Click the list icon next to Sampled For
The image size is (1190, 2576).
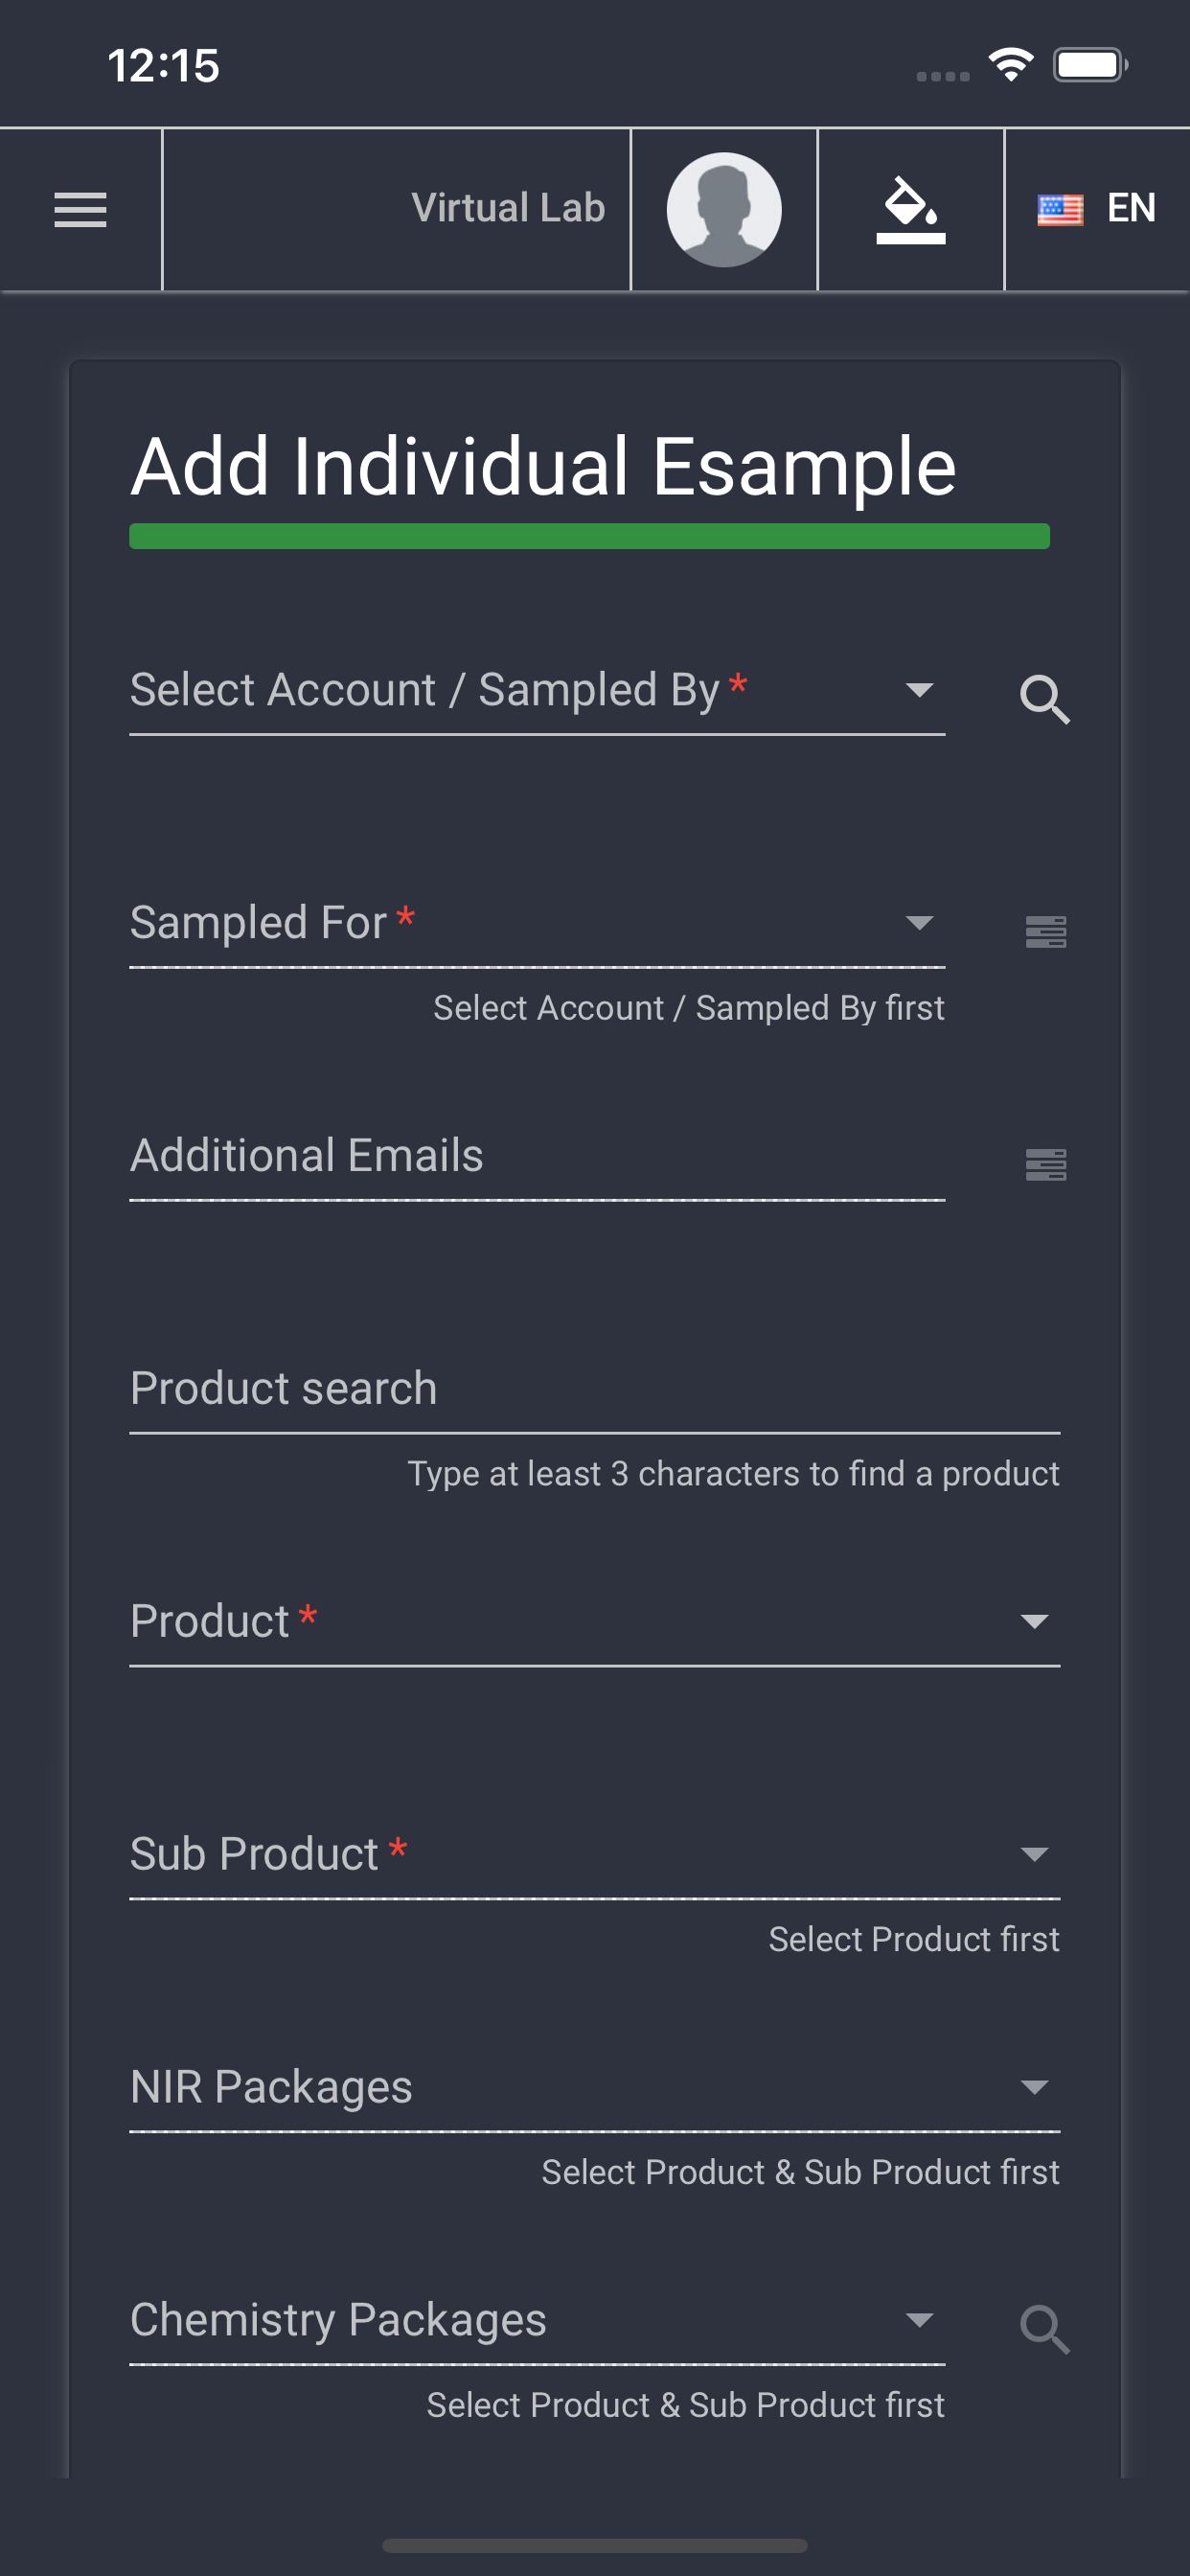click(1046, 932)
